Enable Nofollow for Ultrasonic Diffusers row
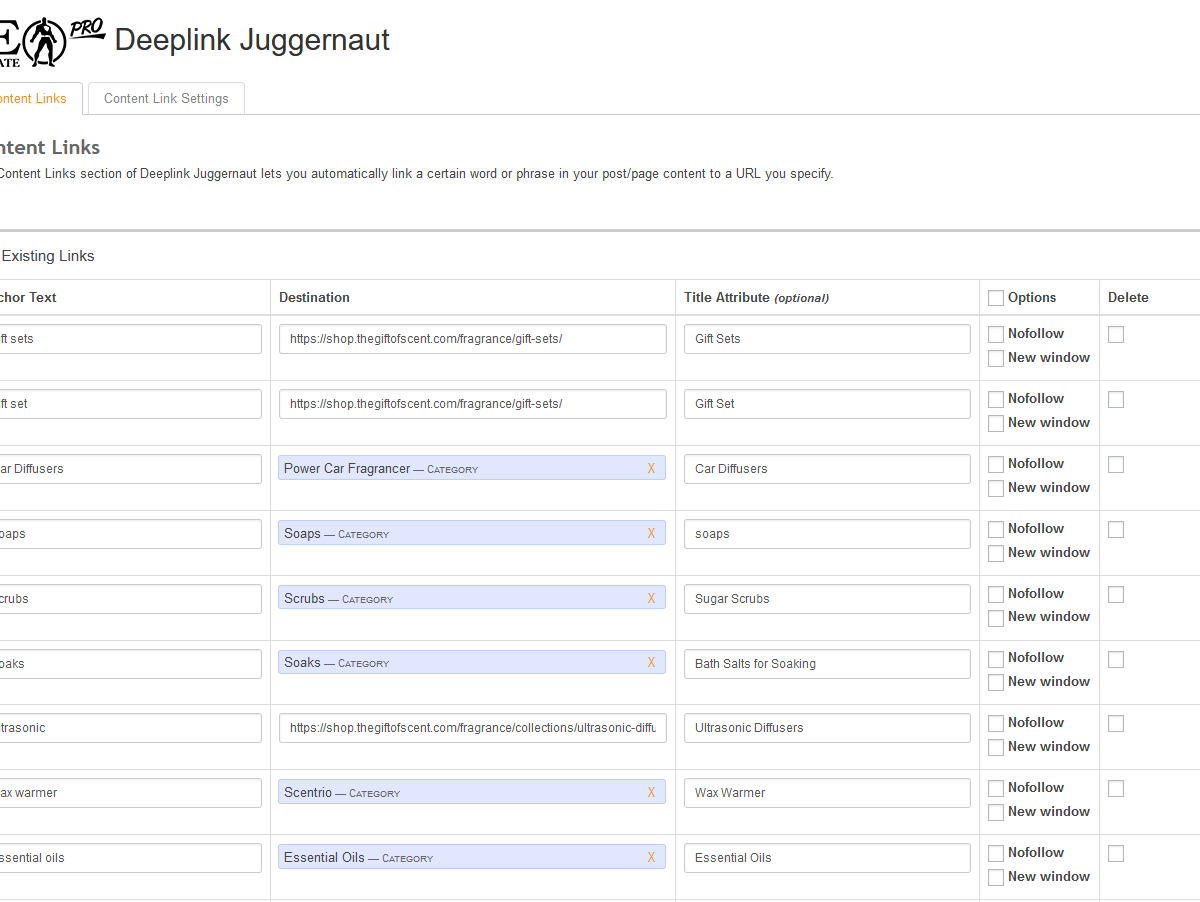Viewport: 1200px width, 902px height. click(x=995, y=723)
